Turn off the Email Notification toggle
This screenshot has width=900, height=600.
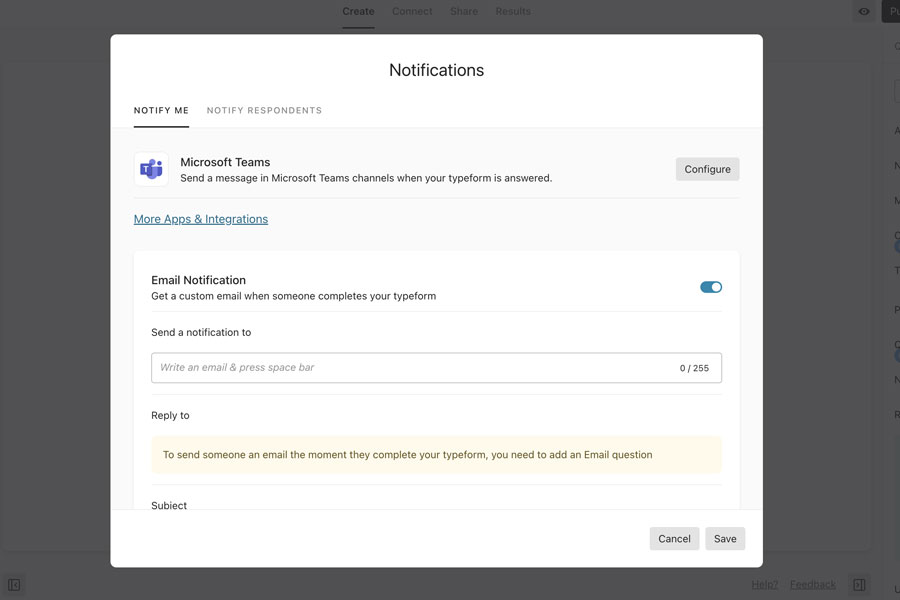711,287
